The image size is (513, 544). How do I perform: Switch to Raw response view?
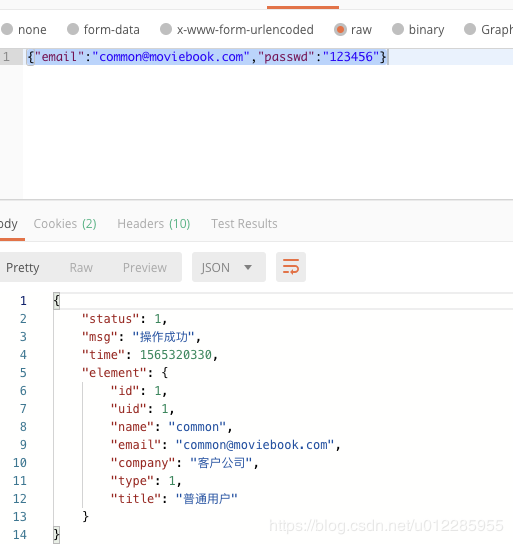coord(81,267)
